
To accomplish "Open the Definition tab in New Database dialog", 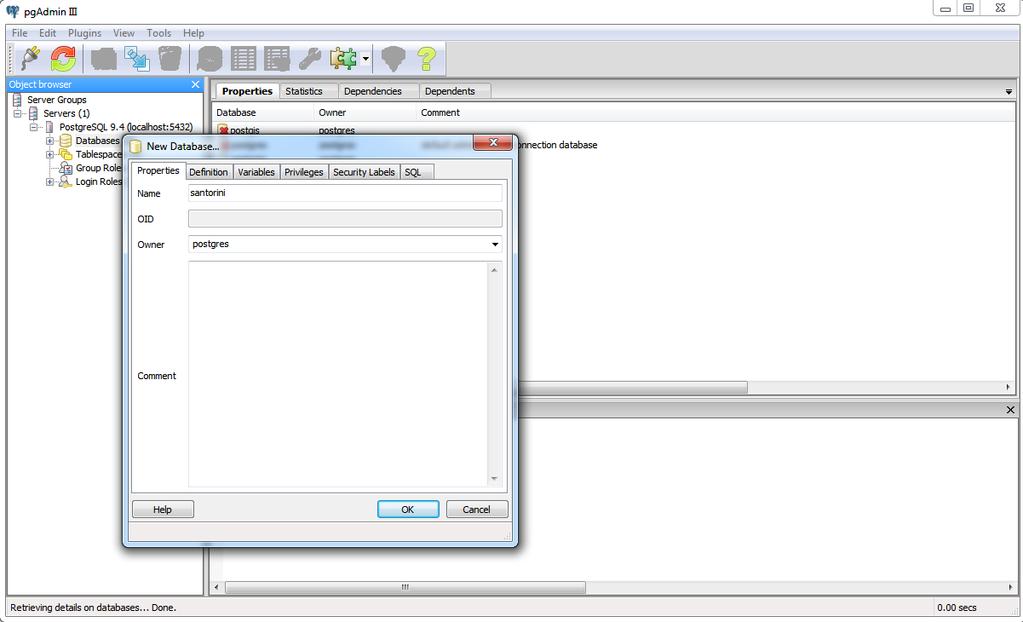I will (x=209, y=172).
